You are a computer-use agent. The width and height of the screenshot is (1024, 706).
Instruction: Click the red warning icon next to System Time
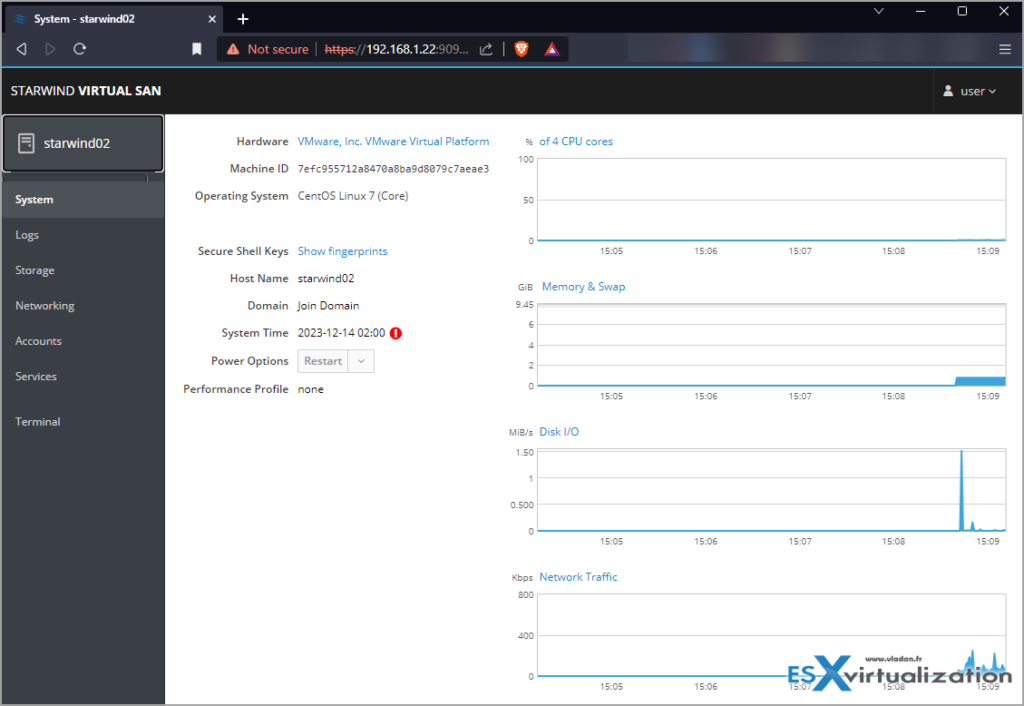coord(395,332)
